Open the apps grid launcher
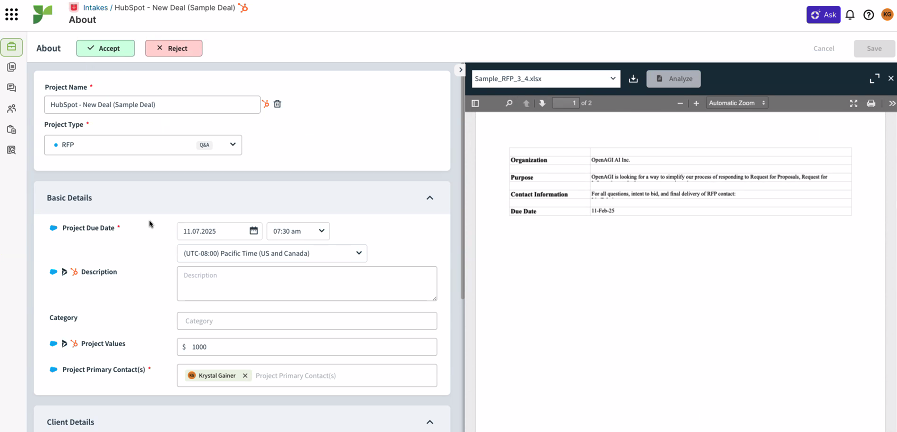This screenshot has width=897, height=432. (11, 14)
